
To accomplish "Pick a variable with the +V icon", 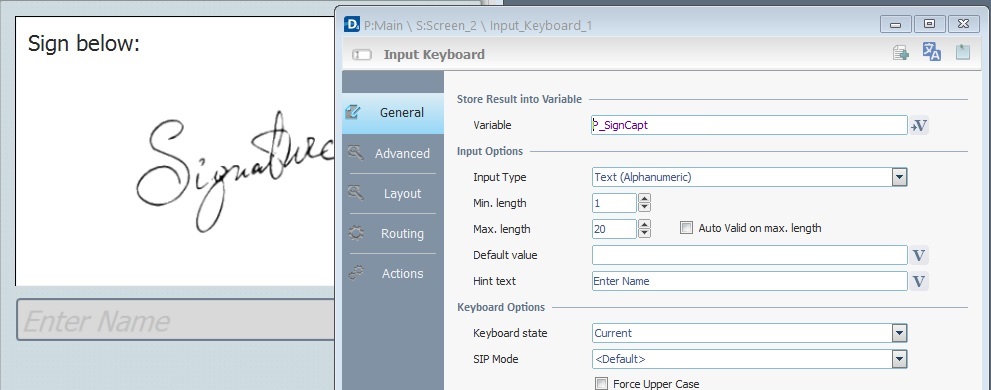I will [919, 126].
